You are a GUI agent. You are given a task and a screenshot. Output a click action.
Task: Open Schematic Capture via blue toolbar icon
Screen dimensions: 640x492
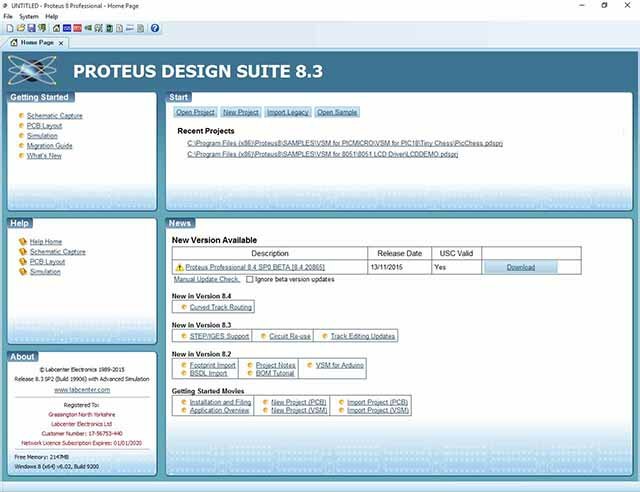click(67, 28)
